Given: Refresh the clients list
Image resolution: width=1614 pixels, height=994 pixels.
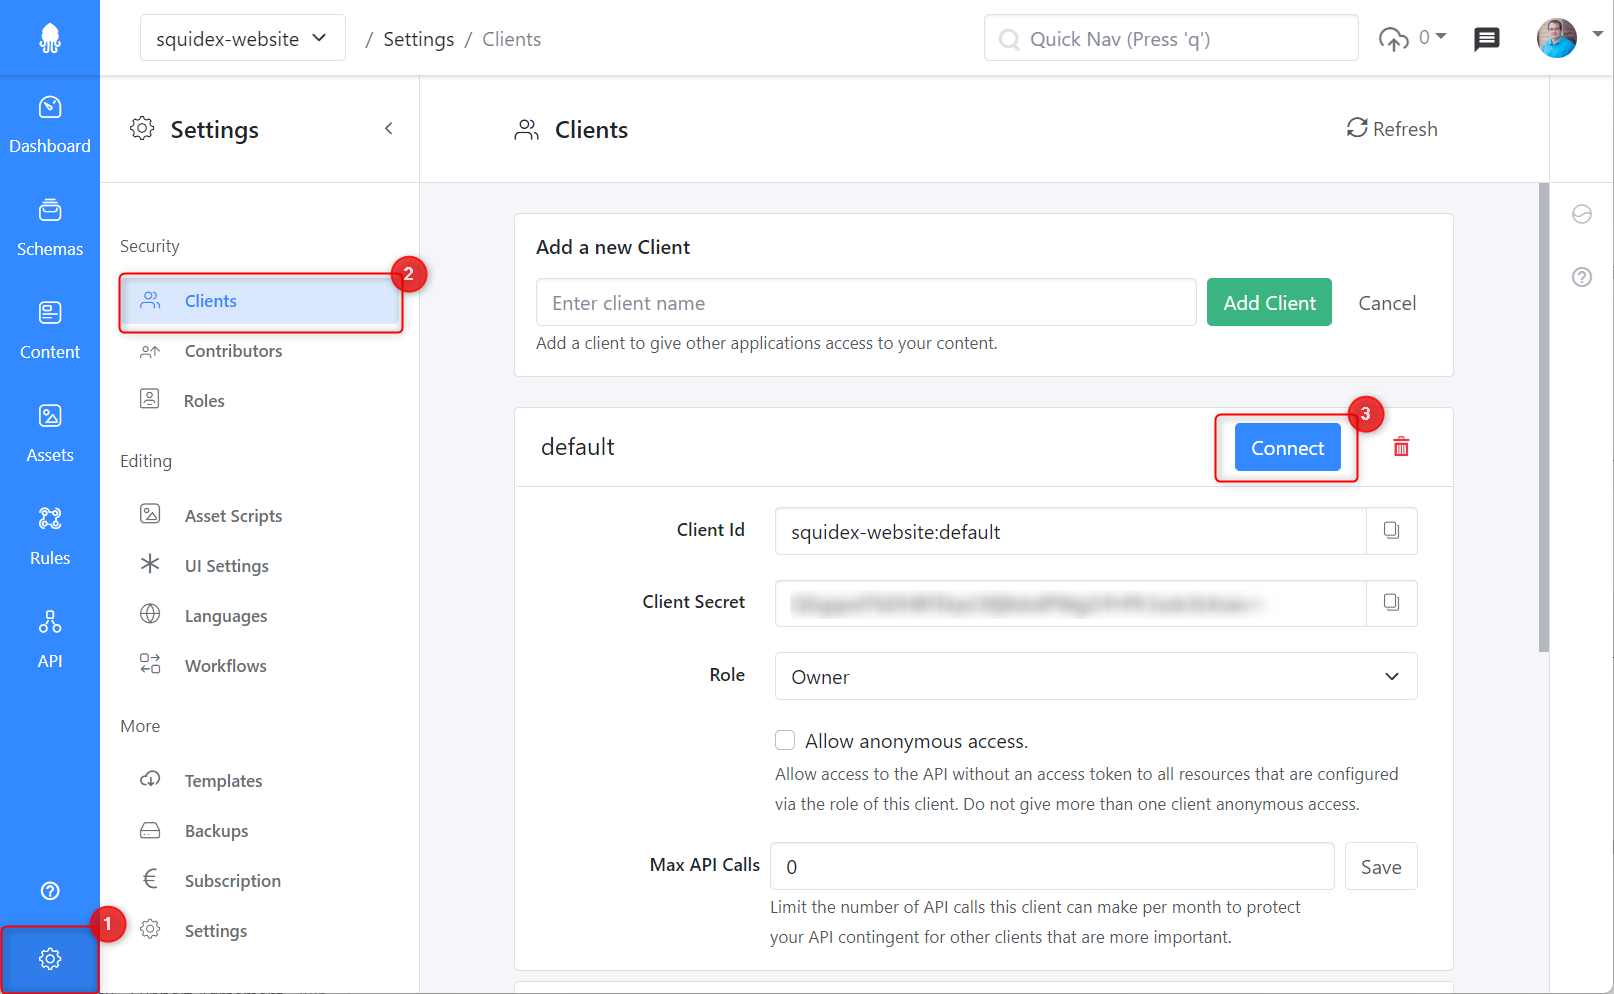Looking at the screenshot, I should coord(1391,129).
